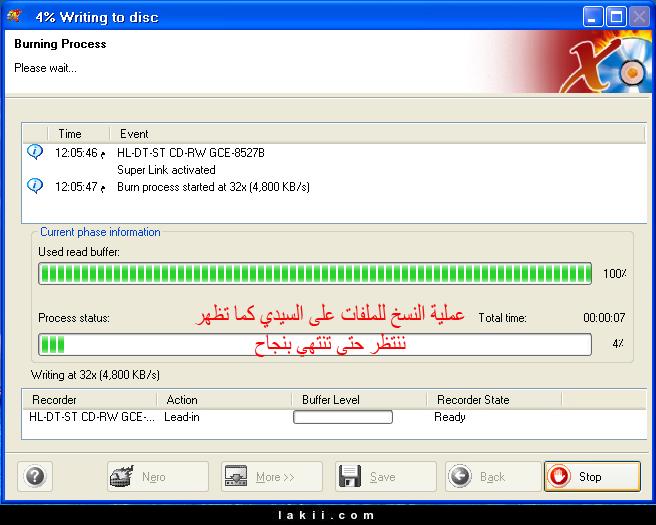The height and width of the screenshot is (525, 656).
Task: Click the Used read buffer progress bar
Action: pos(315,274)
